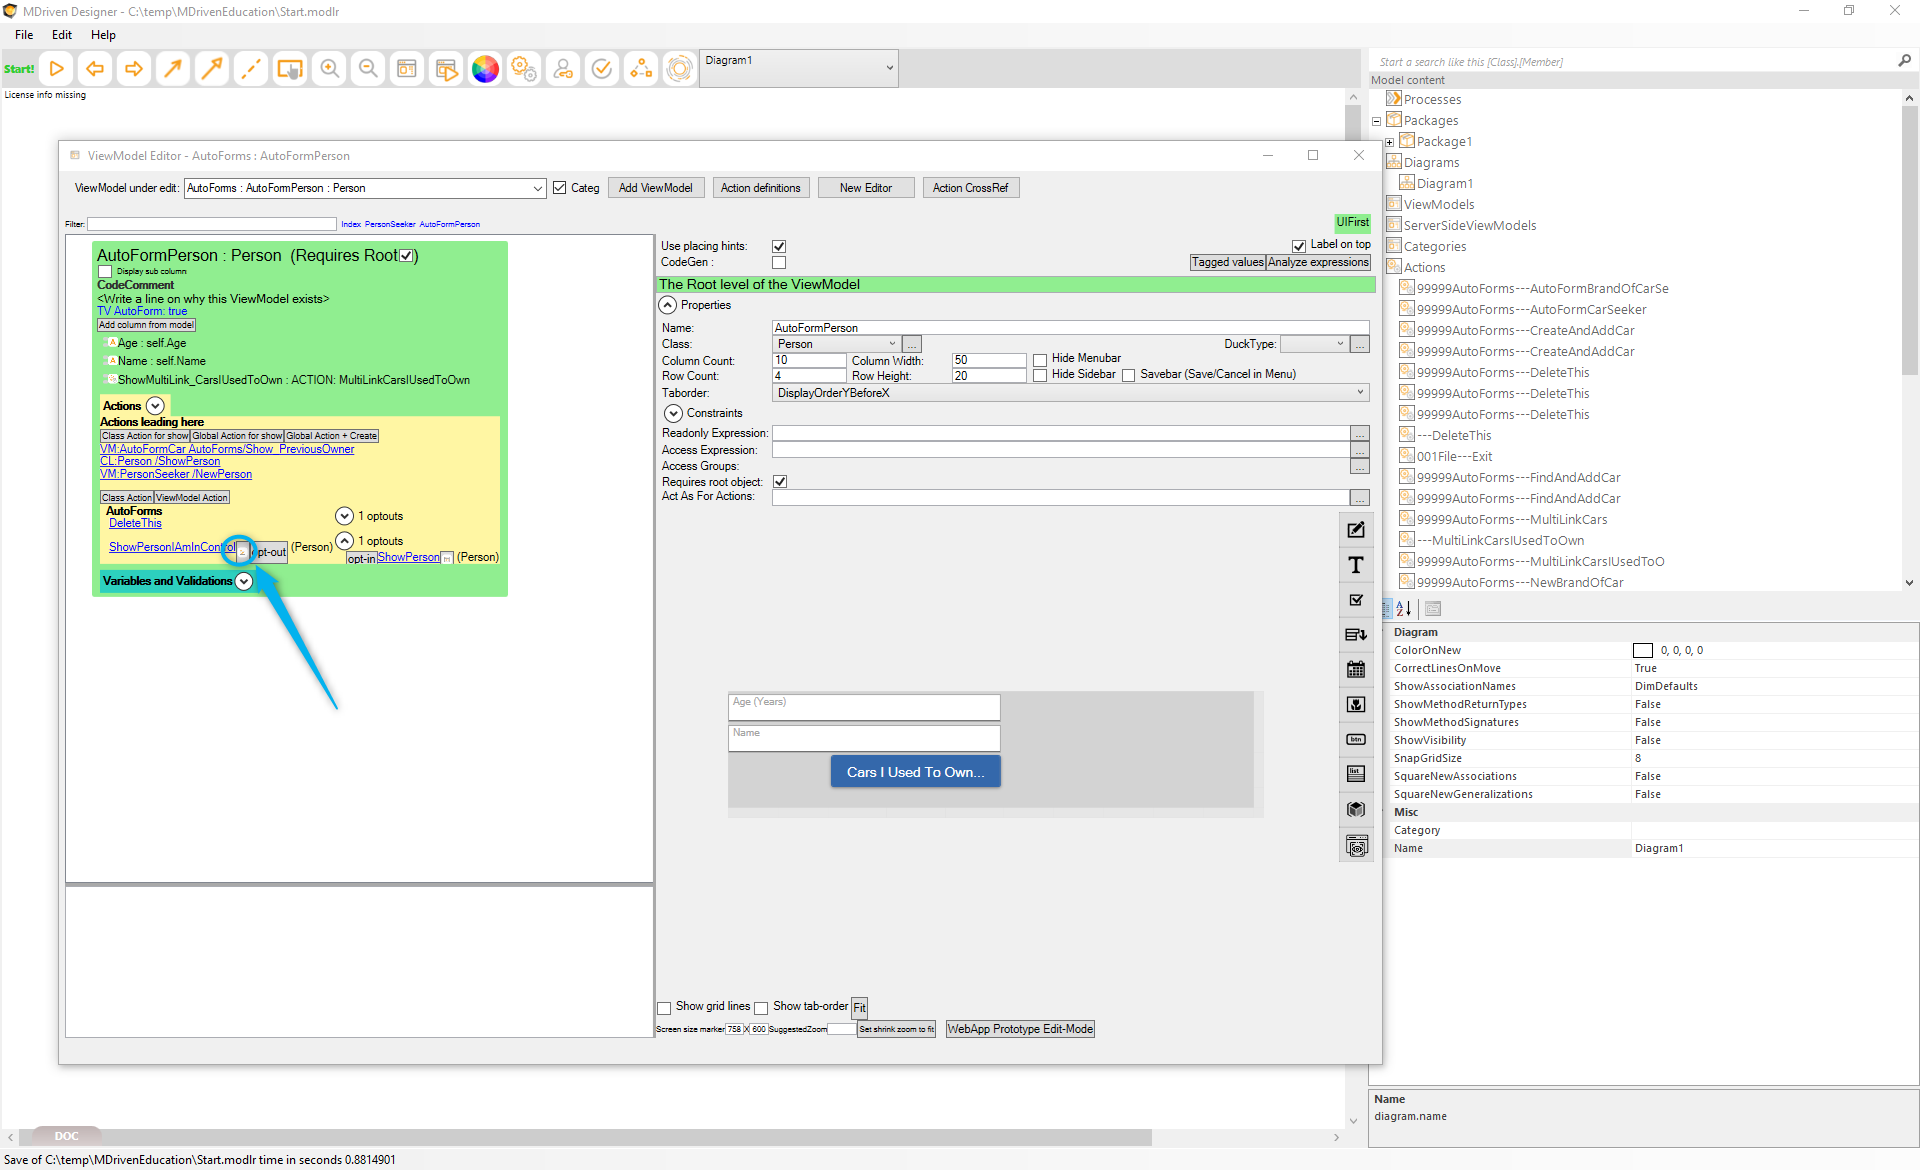Open the Help menu
The height and width of the screenshot is (1170, 1920).
(103, 35)
